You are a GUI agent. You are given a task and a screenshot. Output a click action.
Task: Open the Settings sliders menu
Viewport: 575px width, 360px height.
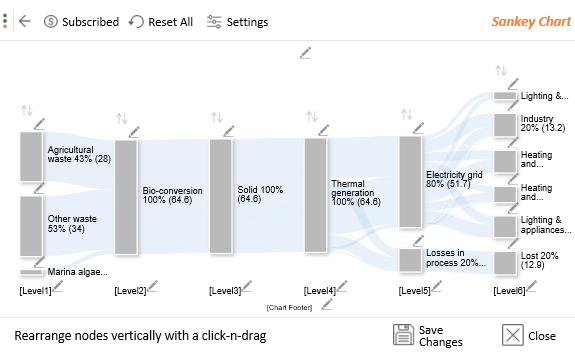pos(237,22)
